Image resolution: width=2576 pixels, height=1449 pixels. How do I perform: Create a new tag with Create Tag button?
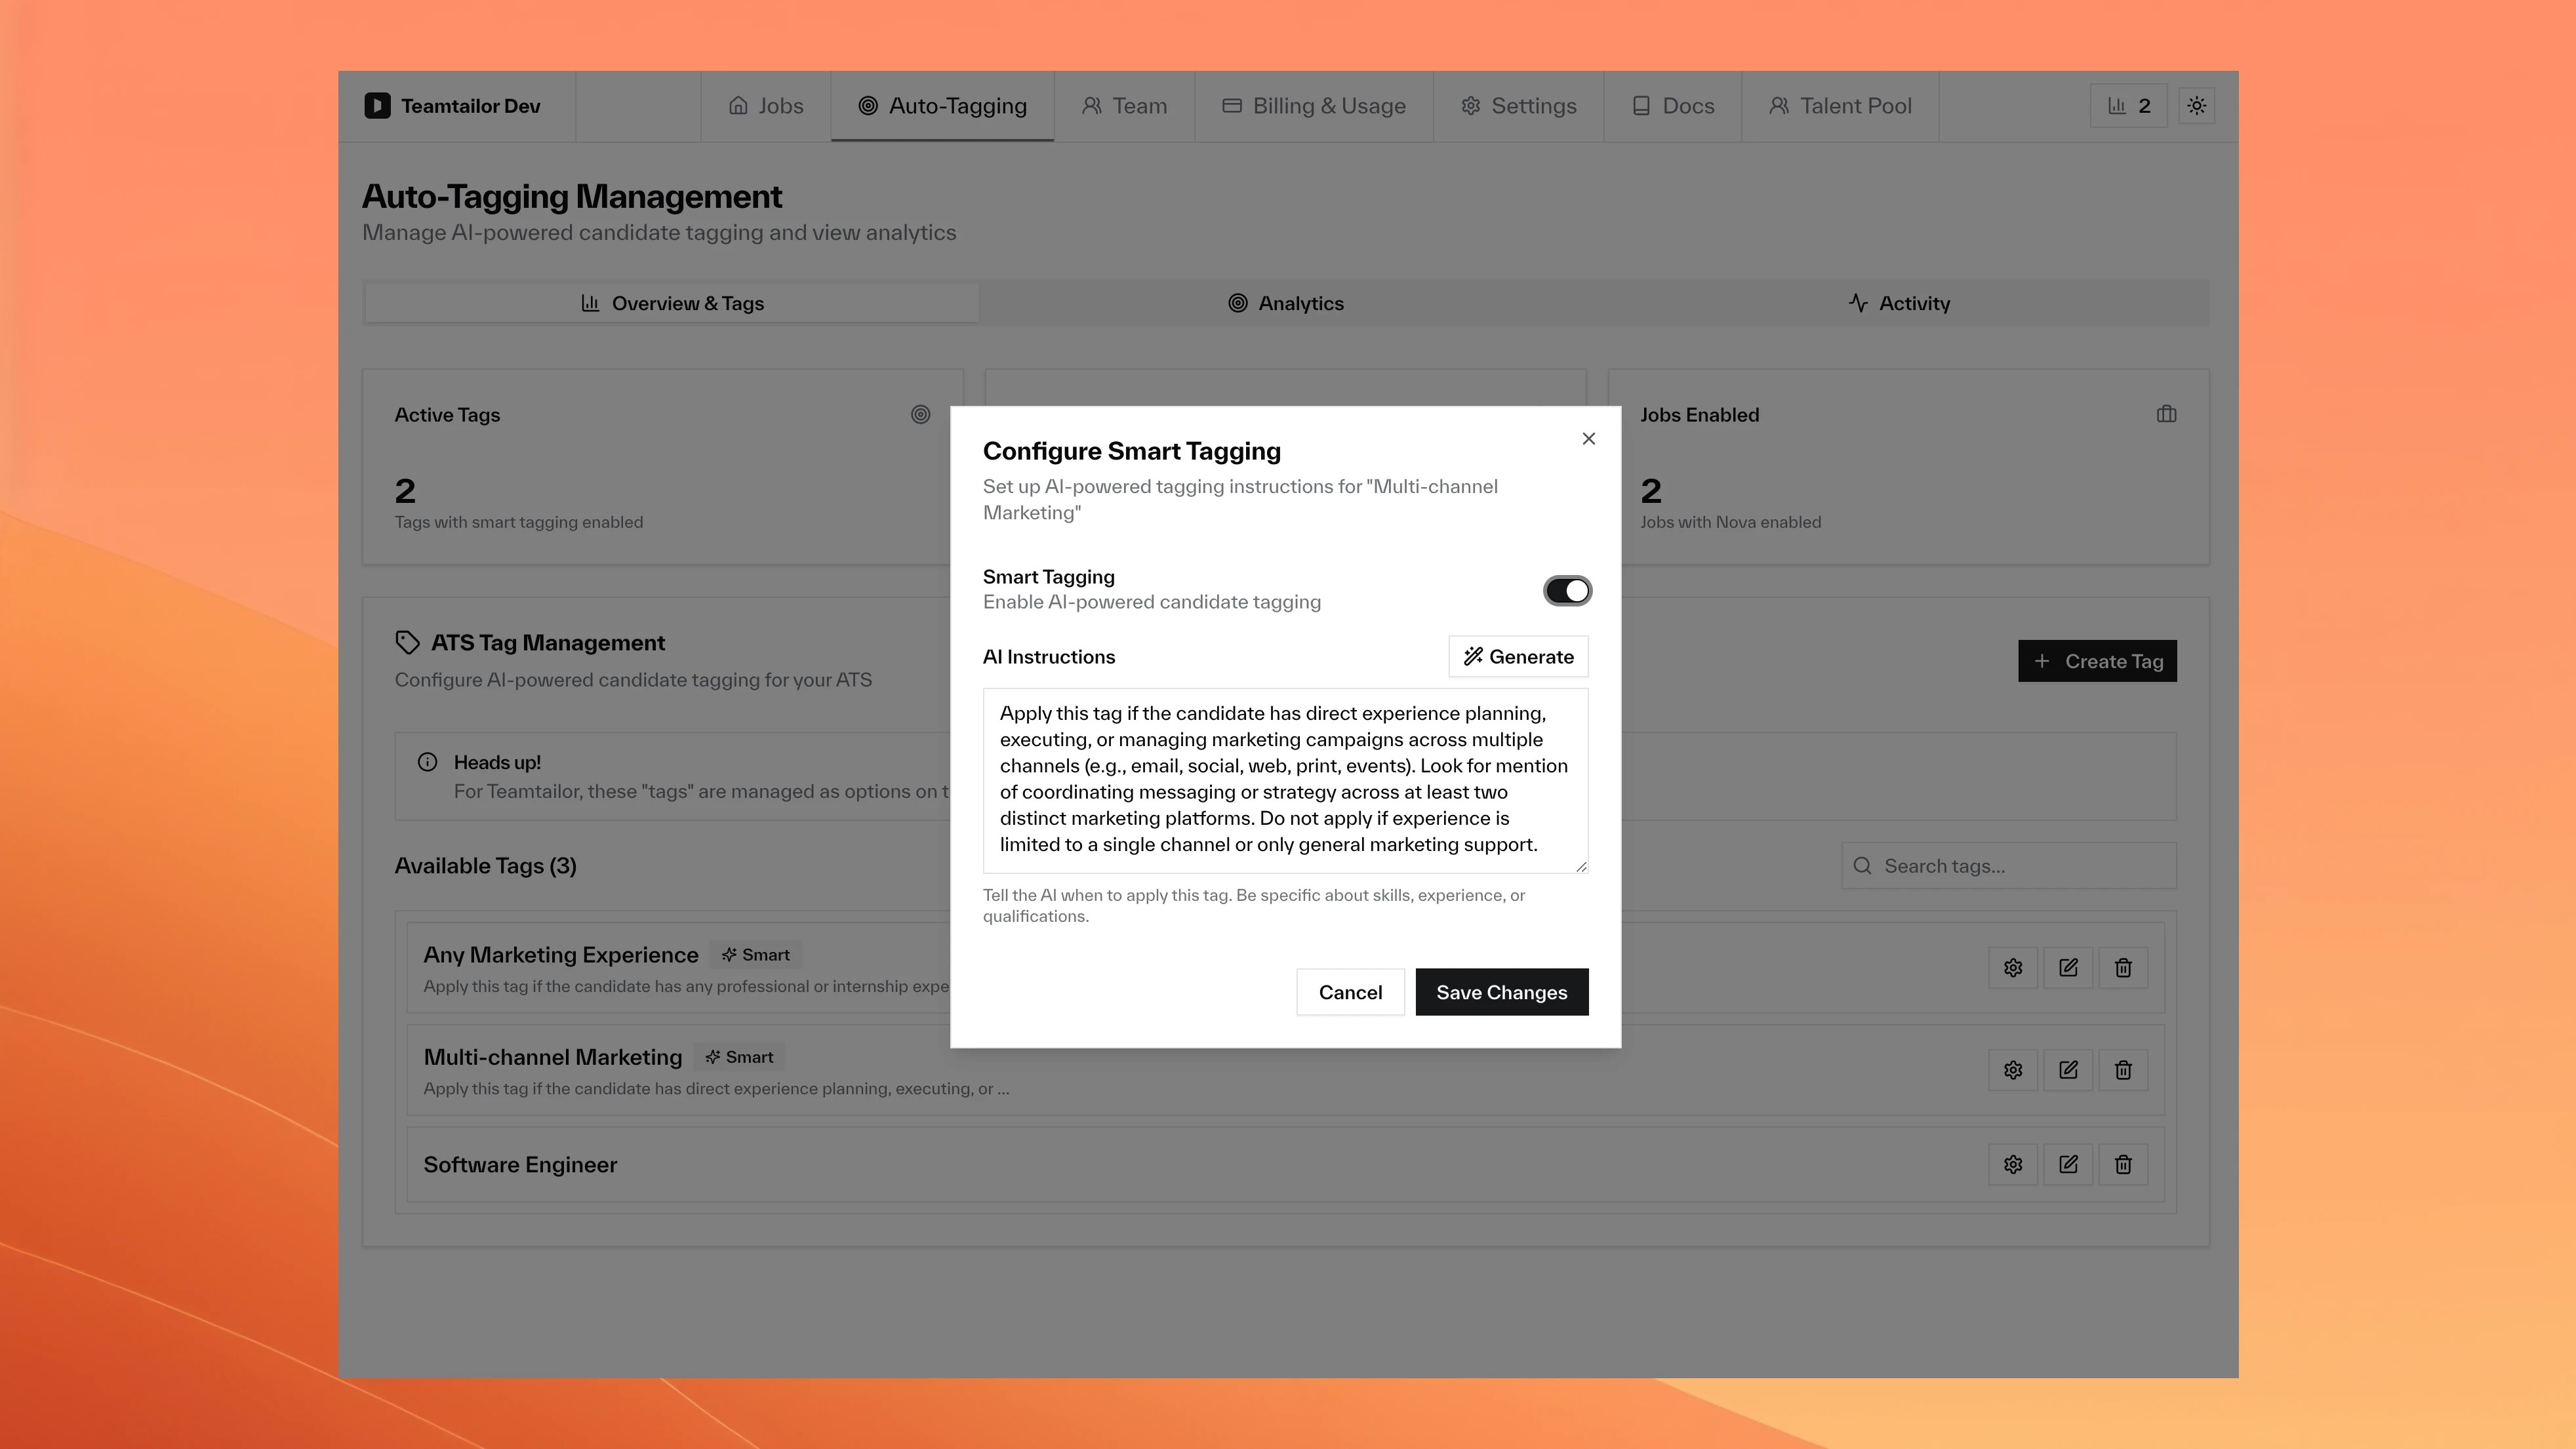tap(2097, 660)
